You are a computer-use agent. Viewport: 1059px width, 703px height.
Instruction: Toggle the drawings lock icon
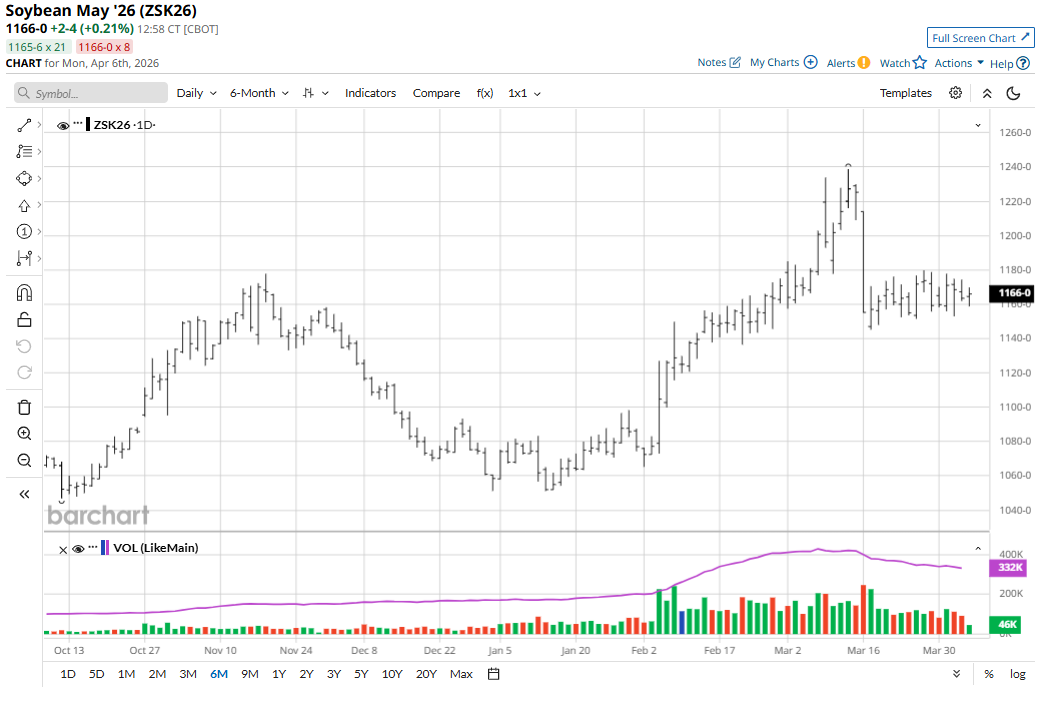point(24,319)
